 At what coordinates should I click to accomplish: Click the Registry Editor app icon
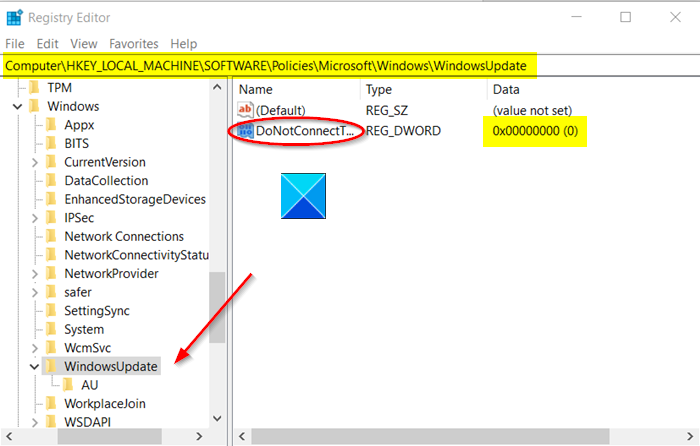(x=14, y=17)
